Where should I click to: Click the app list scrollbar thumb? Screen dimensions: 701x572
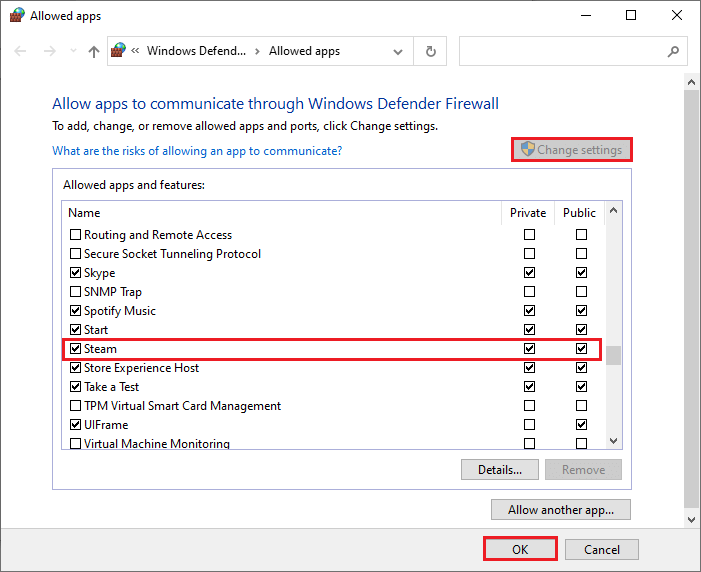pyautogui.click(x=613, y=356)
